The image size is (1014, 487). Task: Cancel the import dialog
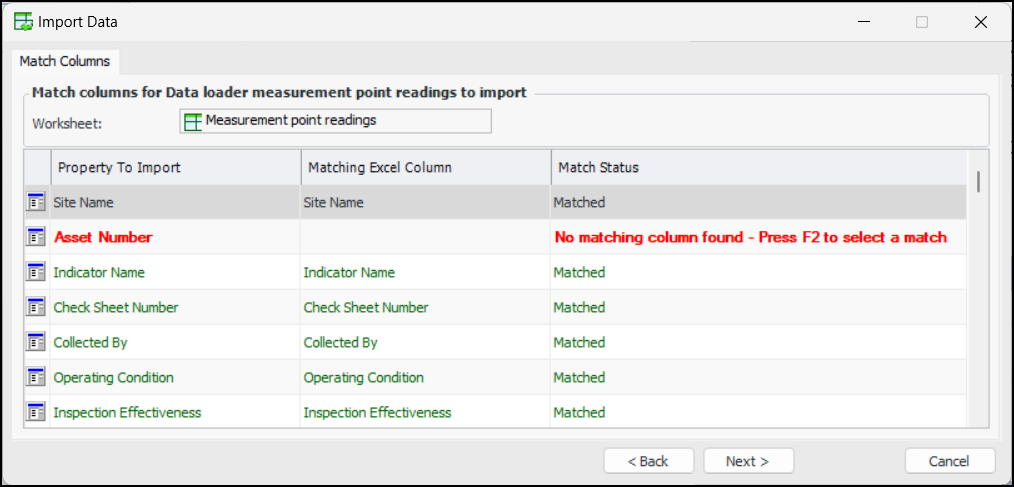pos(949,461)
